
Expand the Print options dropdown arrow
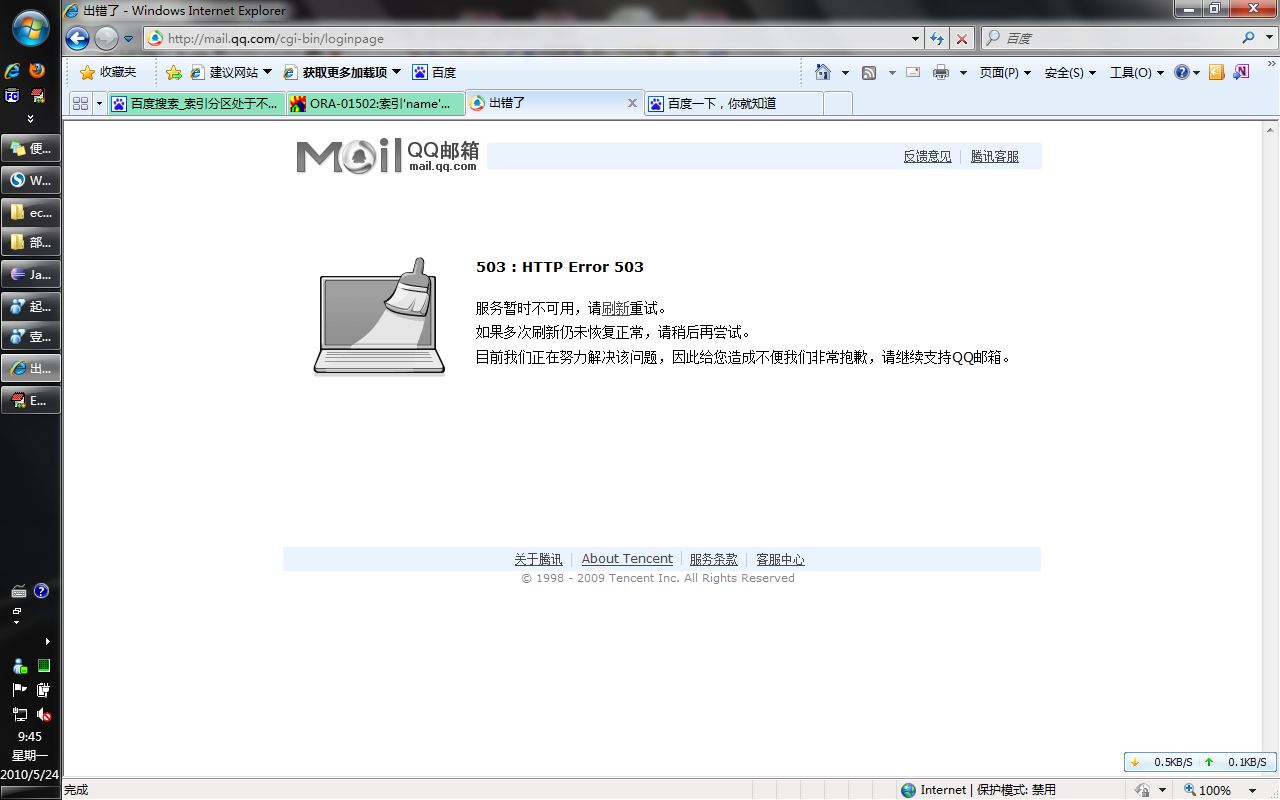(963, 73)
